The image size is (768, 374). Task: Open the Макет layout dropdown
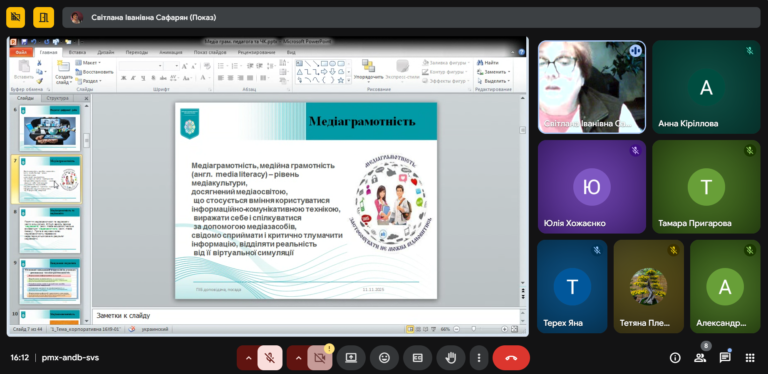(88, 63)
